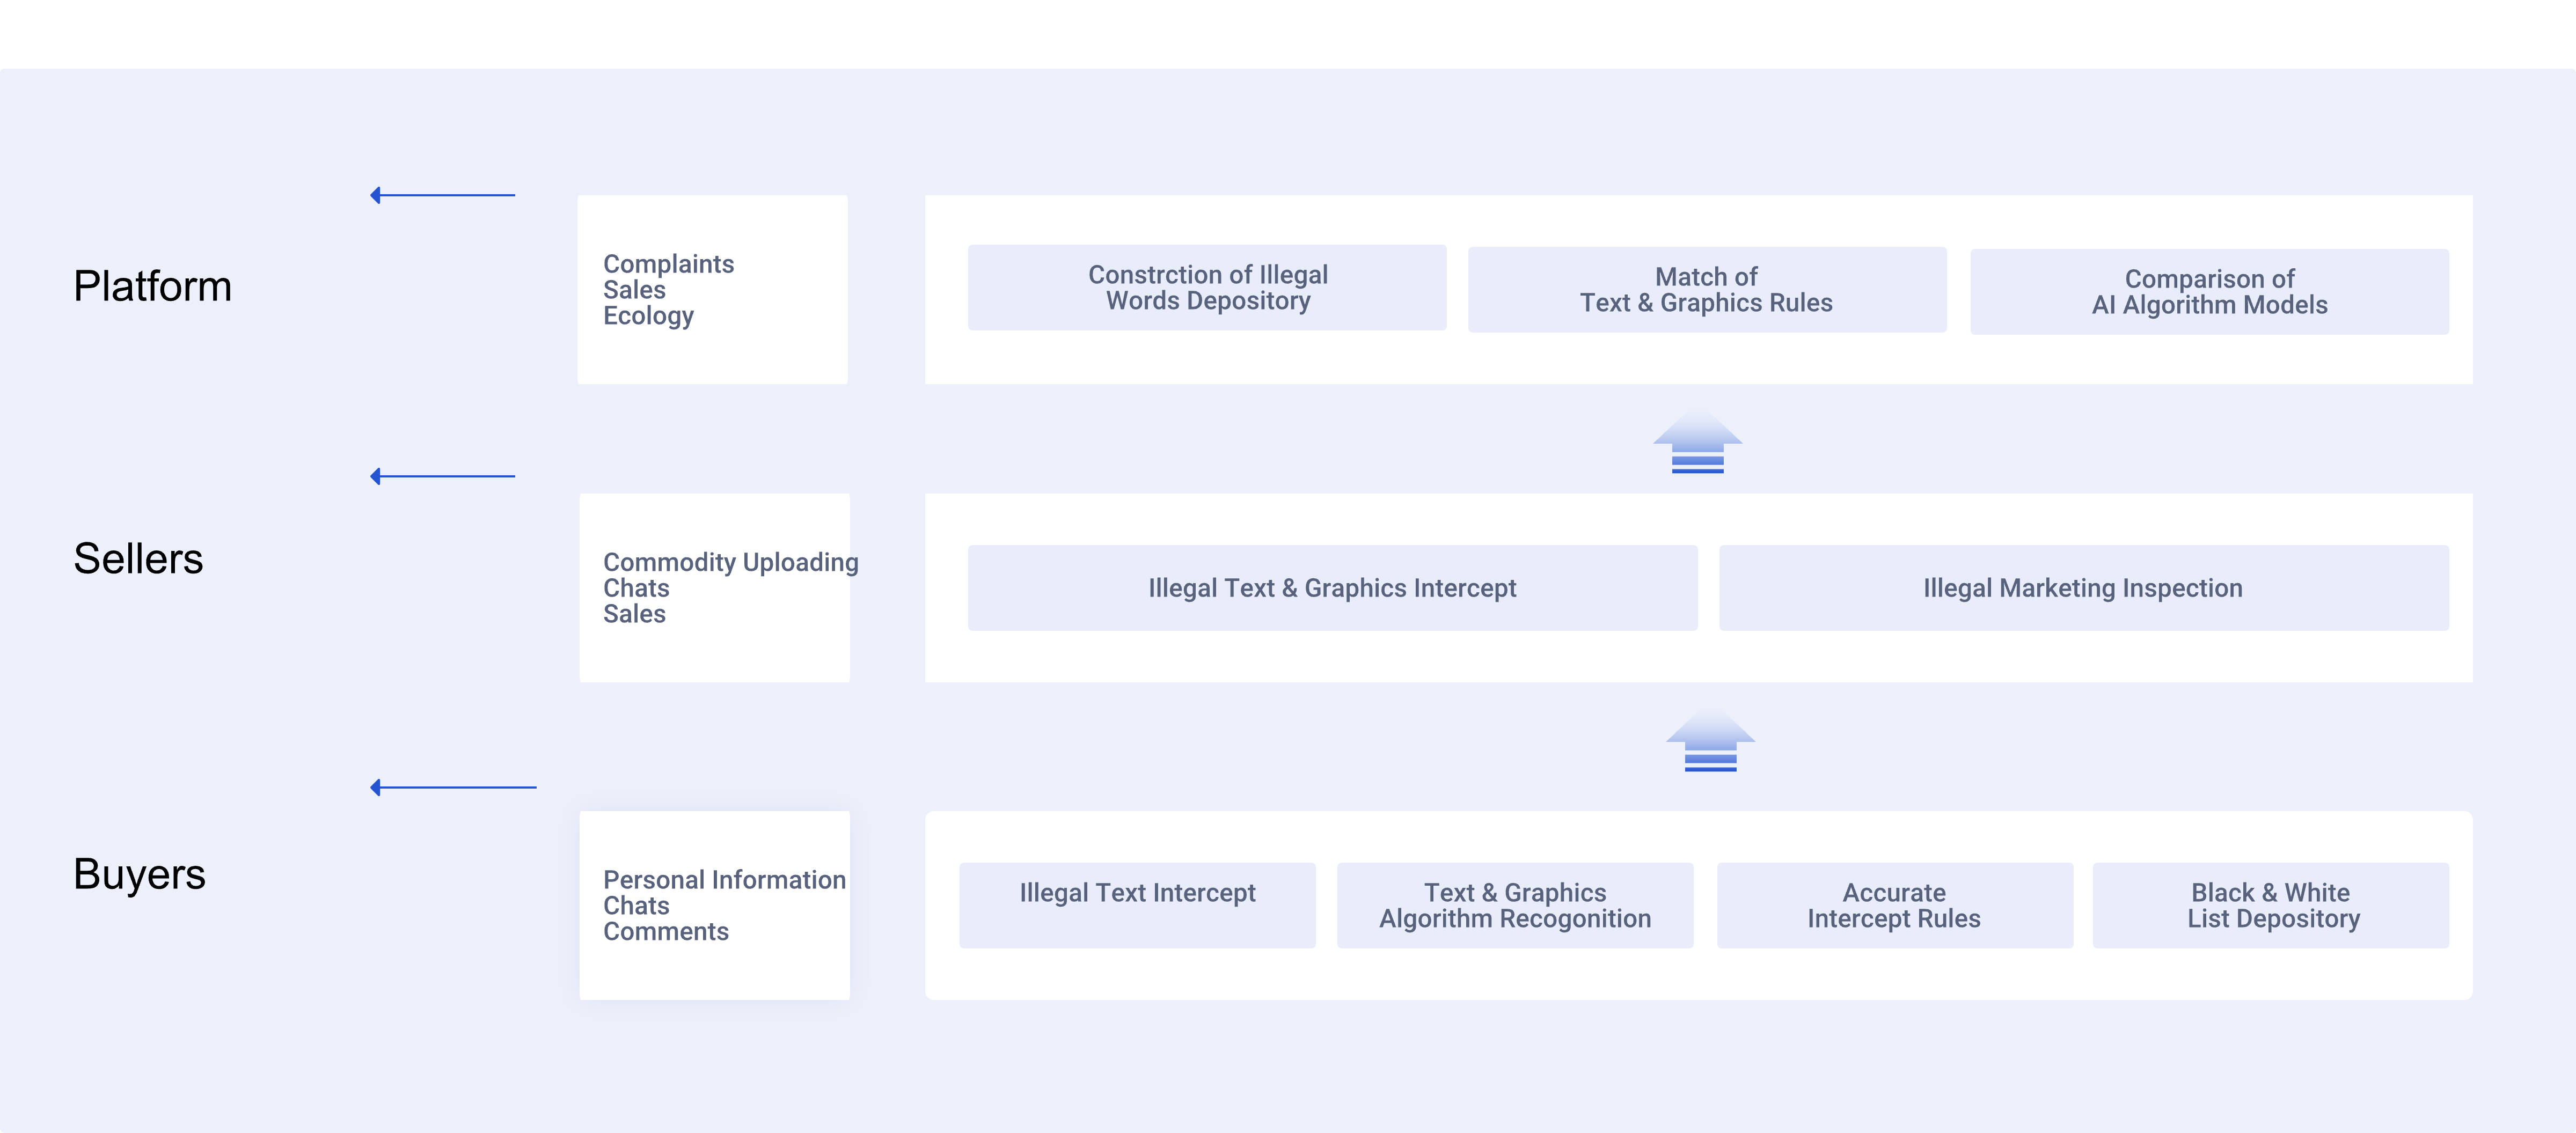The height and width of the screenshot is (1133, 2576).
Task: Click Accurate Intercept Rules box
Action: (1893, 905)
